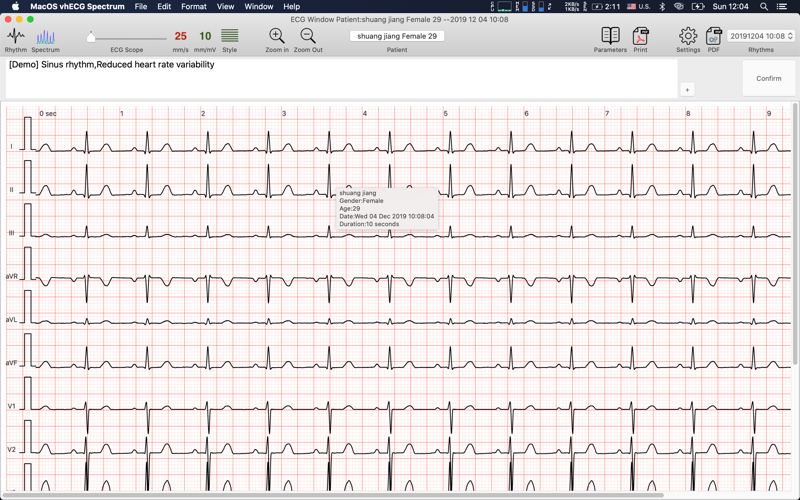The image size is (800, 500).
Task: Click the Zoom in magnifier
Action: pos(277,36)
